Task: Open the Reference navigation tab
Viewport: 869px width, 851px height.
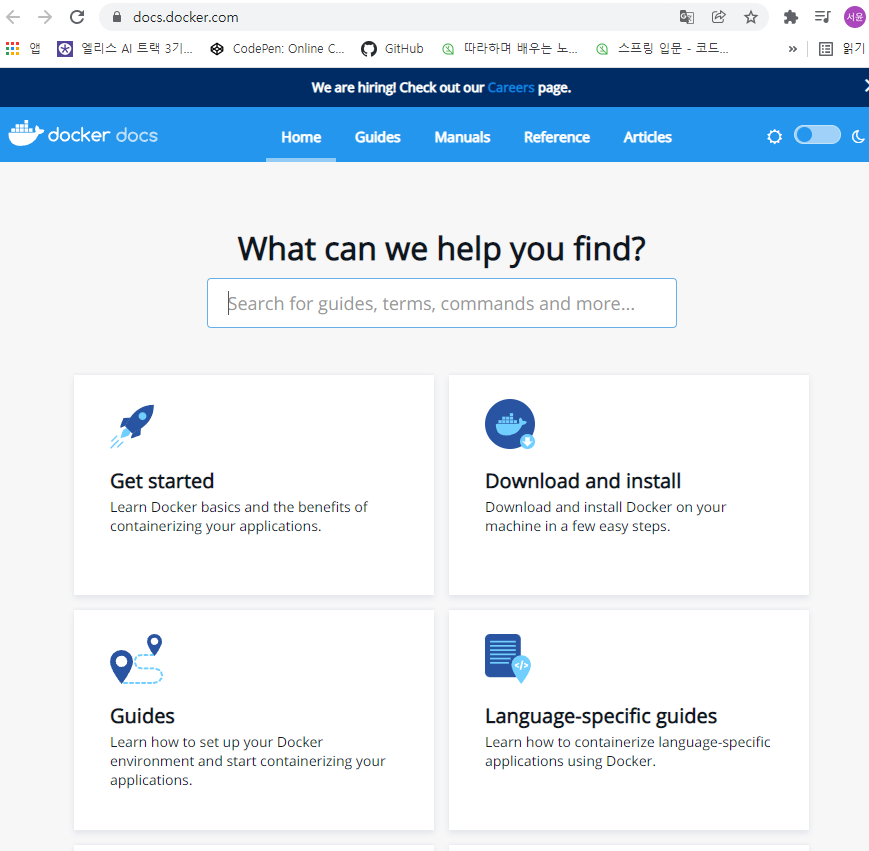Action: 556,137
